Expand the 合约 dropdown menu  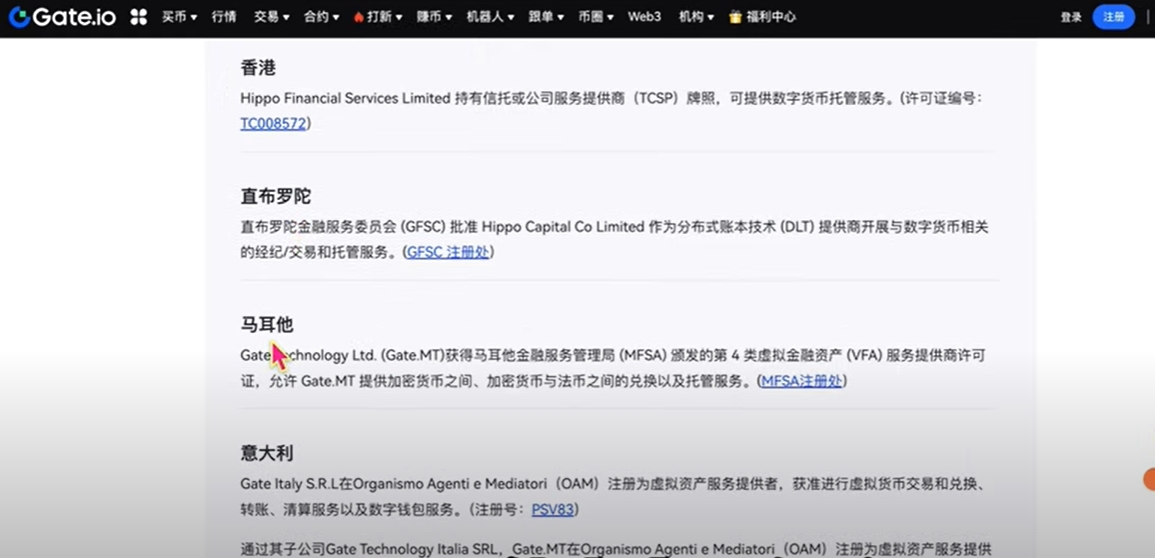[321, 17]
